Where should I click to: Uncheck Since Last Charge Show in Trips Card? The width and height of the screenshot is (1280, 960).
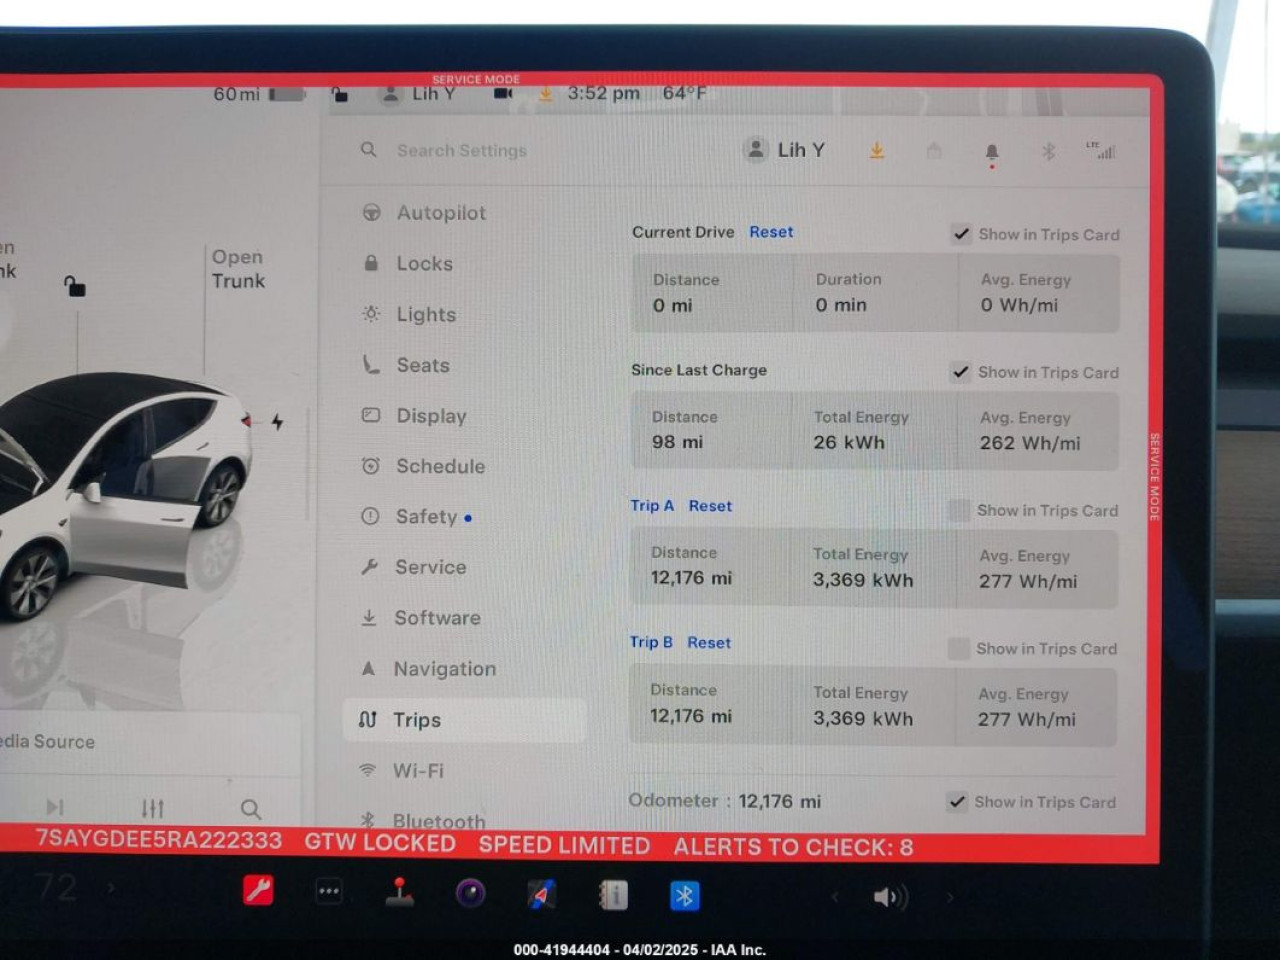[960, 372]
